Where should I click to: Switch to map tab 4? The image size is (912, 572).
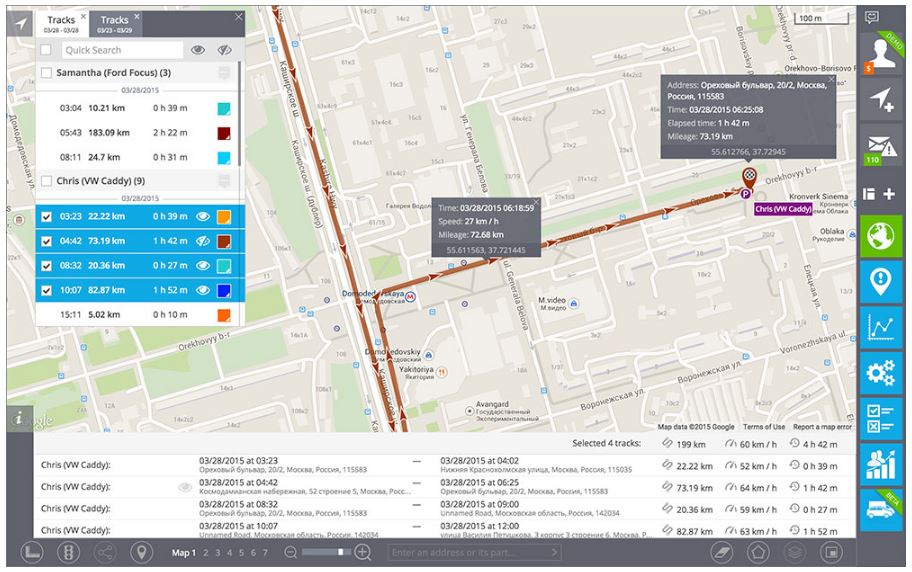click(x=229, y=553)
